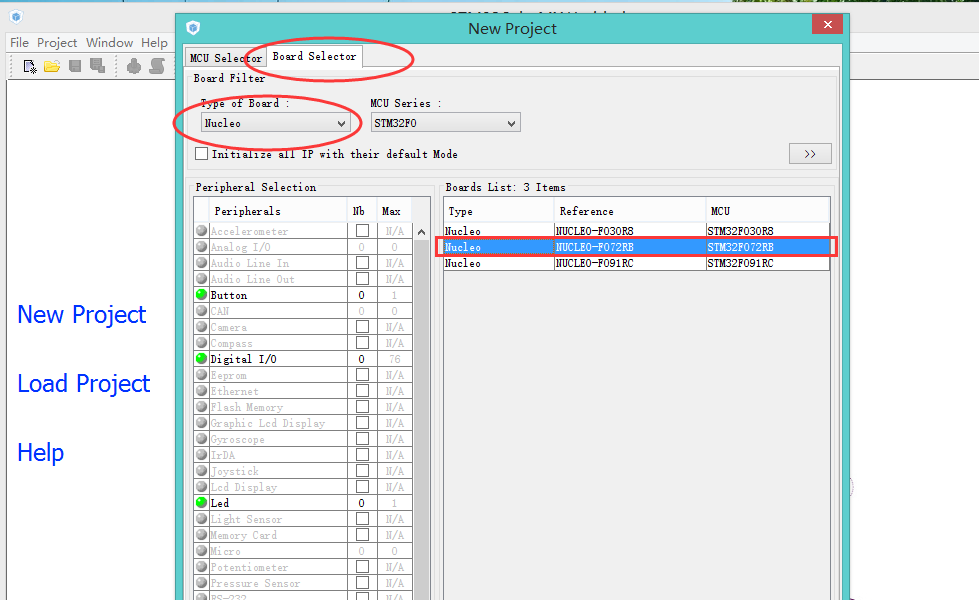Tick the Compass checkbox
Image resolution: width=979 pixels, height=600 pixels.
click(x=362, y=343)
